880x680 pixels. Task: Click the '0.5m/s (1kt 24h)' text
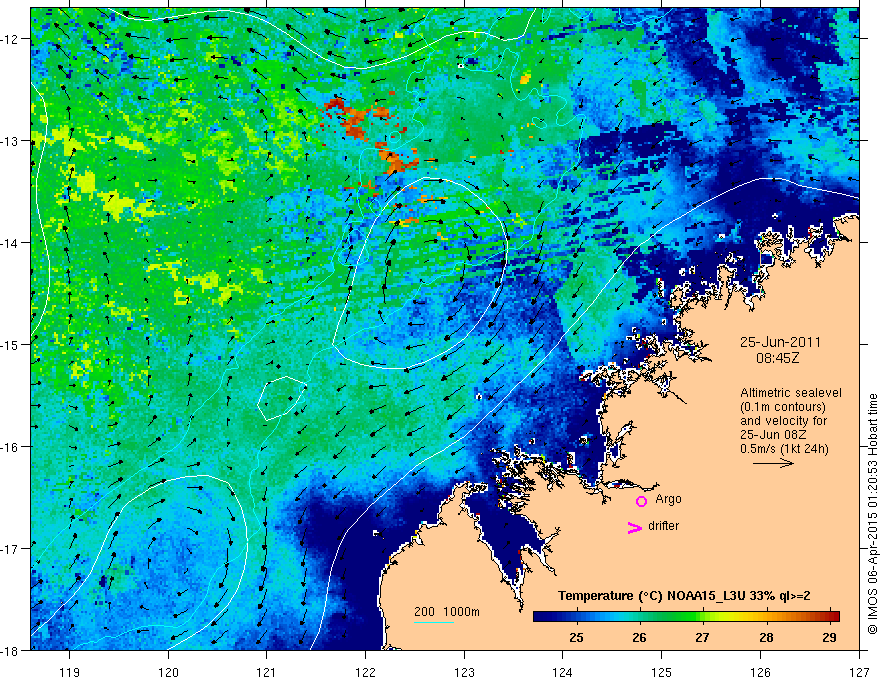coord(785,449)
